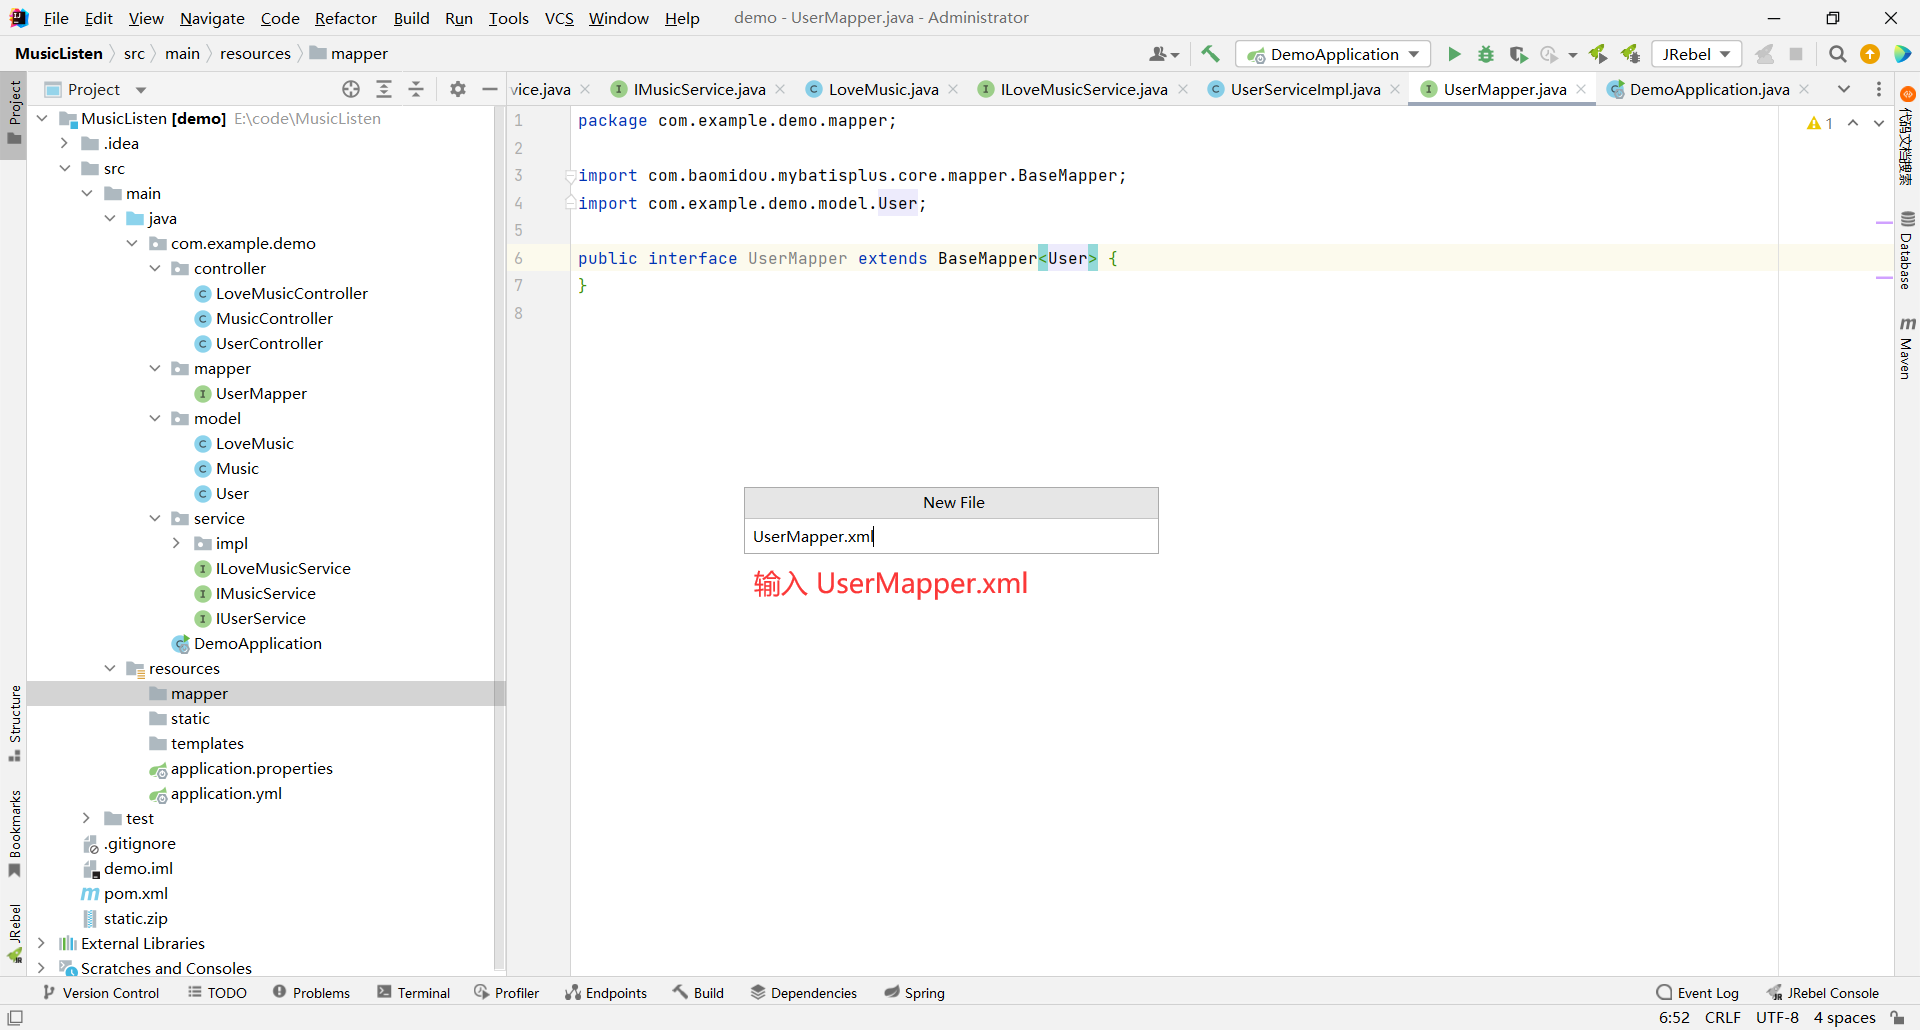This screenshot has height=1030, width=1920.
Task: Click CRLF line separator in status bar
Action: click(x=1723, y=1018)
